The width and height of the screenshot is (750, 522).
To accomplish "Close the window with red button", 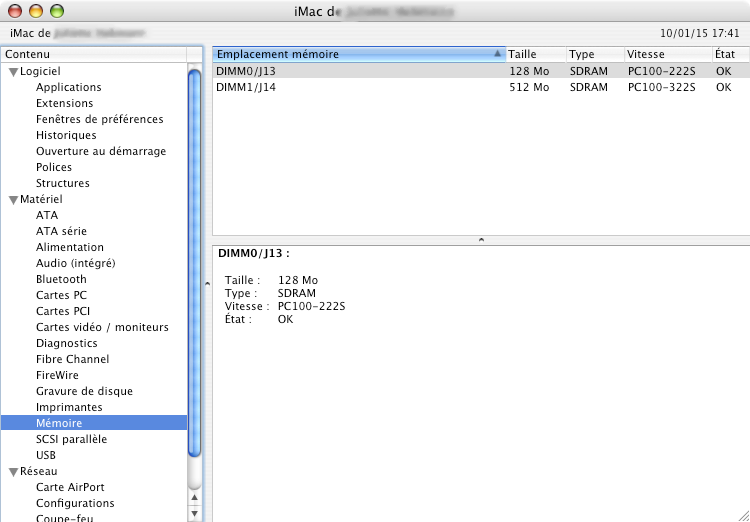I will [15, 11].
